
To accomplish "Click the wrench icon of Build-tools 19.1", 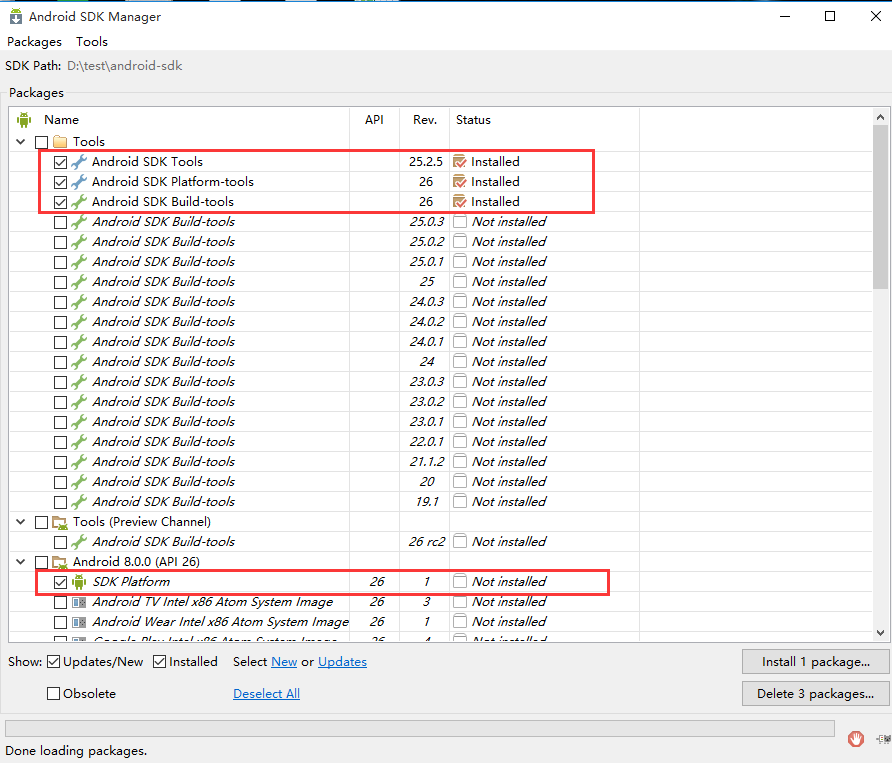I will click(79, 502).
